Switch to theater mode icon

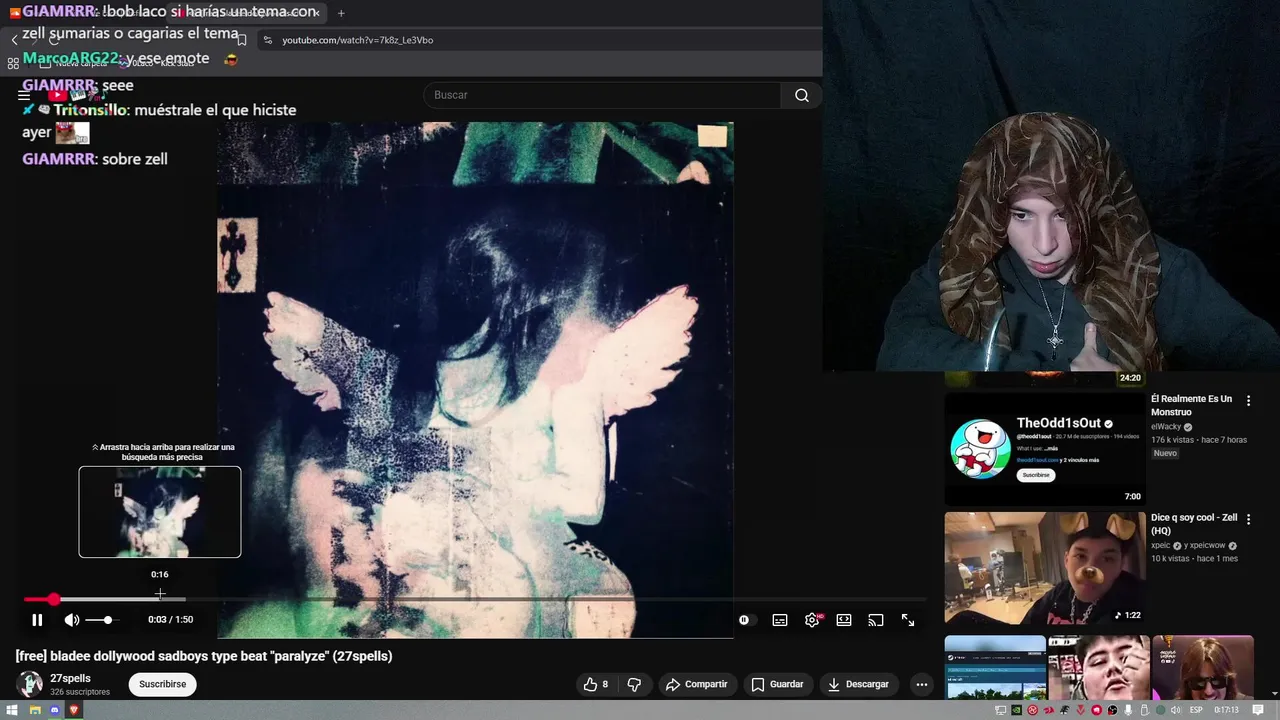[844, 620]
